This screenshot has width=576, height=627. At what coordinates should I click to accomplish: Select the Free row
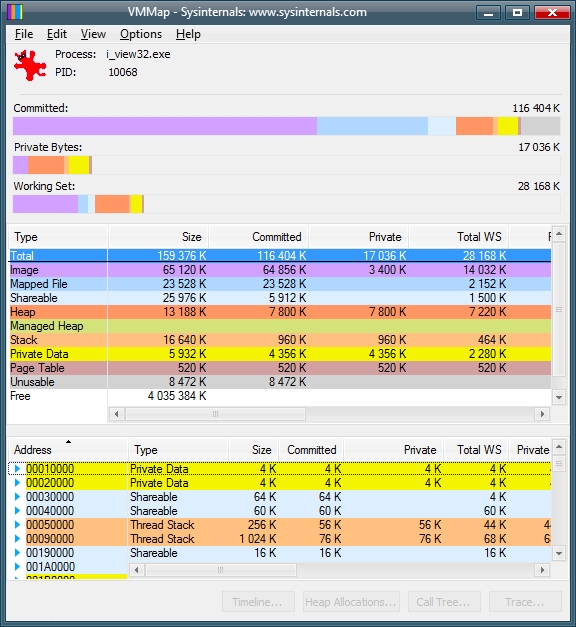280,396
